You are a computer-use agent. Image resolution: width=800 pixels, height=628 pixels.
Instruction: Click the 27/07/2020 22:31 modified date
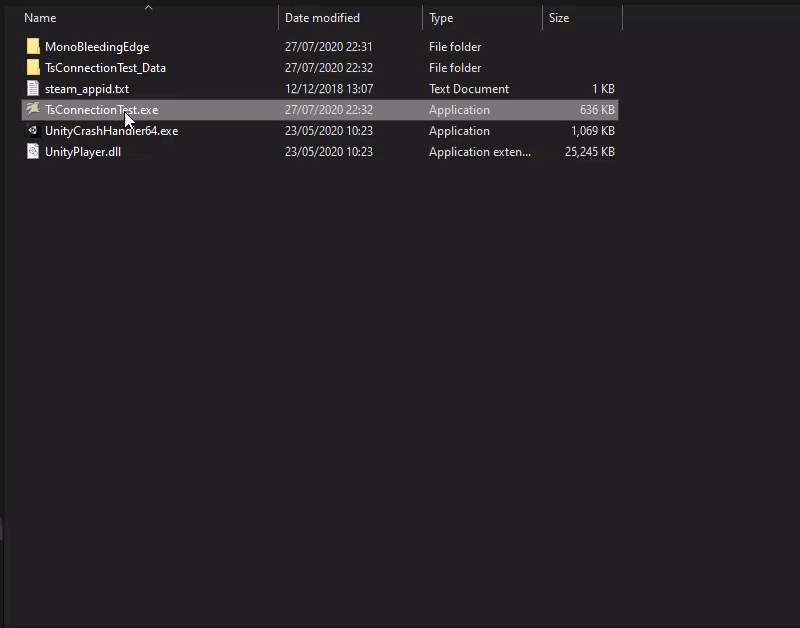tap(329, 47)
